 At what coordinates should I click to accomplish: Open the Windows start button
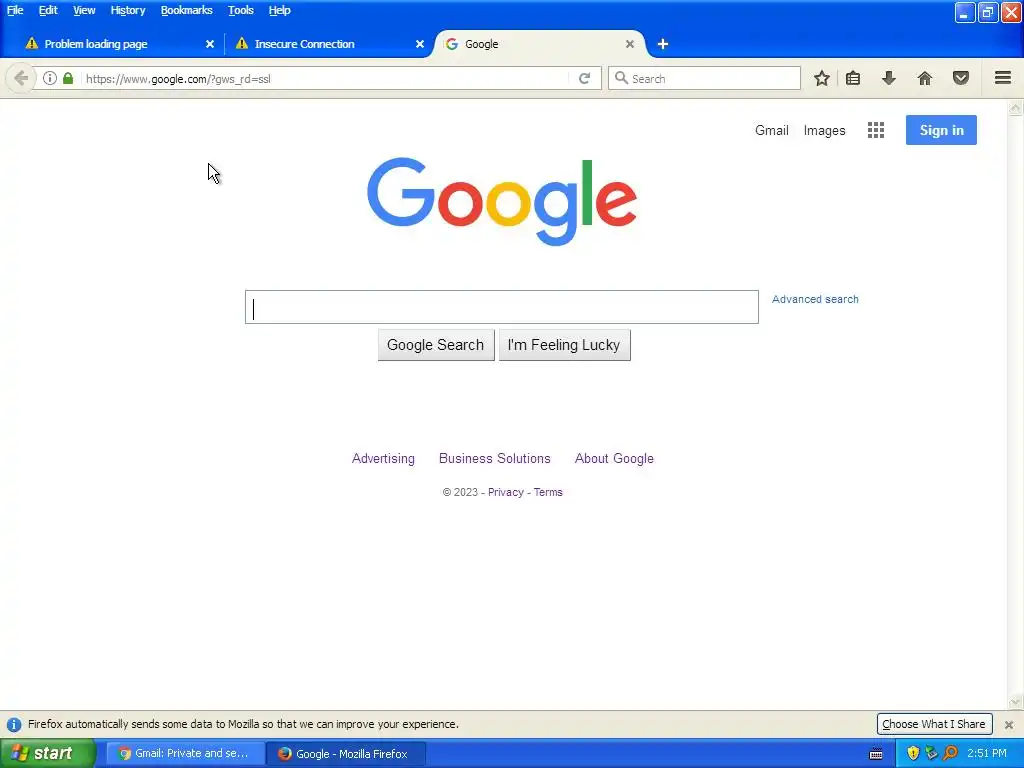point(48,753)
